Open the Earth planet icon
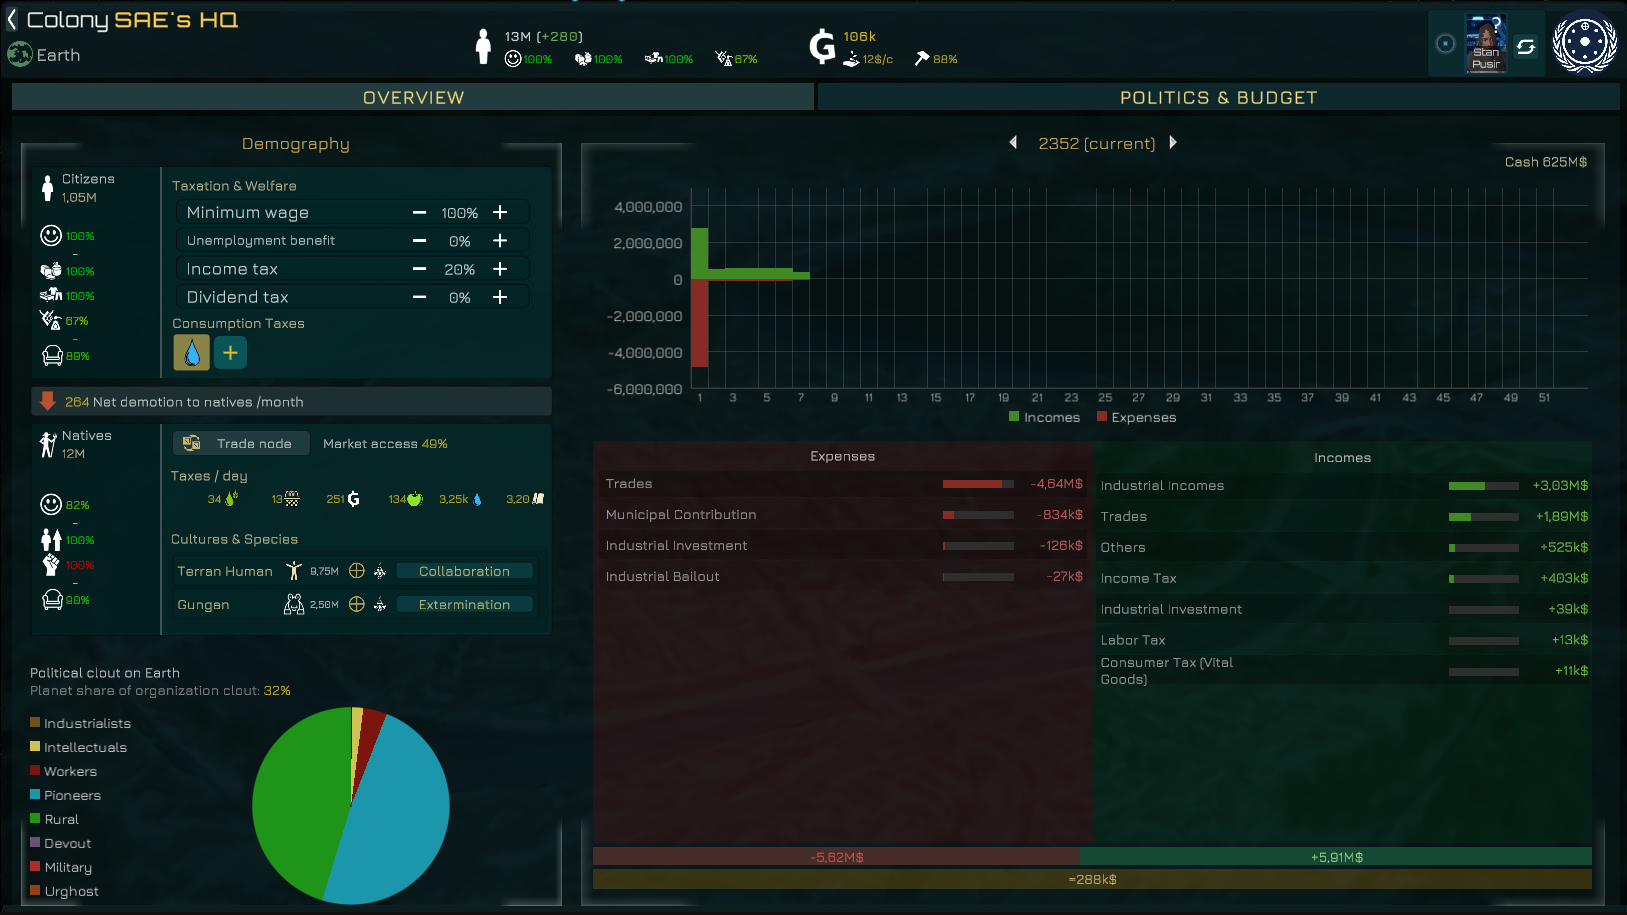The height and width of the screenshot is (915, 1627). 20,54
